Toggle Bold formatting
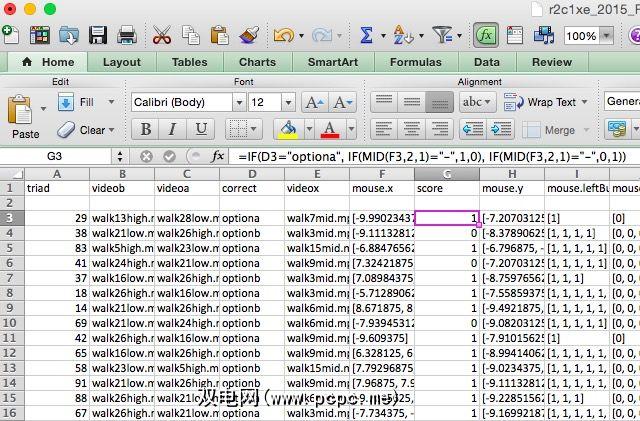This screenshot has height=421, width=640. click(145, 129)
